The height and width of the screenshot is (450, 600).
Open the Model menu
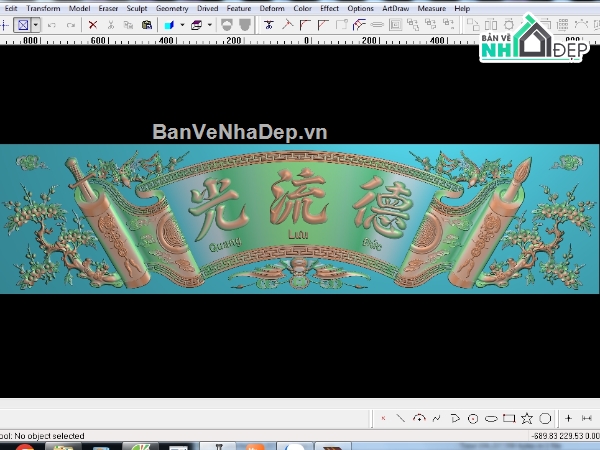[x=79, y=8]
